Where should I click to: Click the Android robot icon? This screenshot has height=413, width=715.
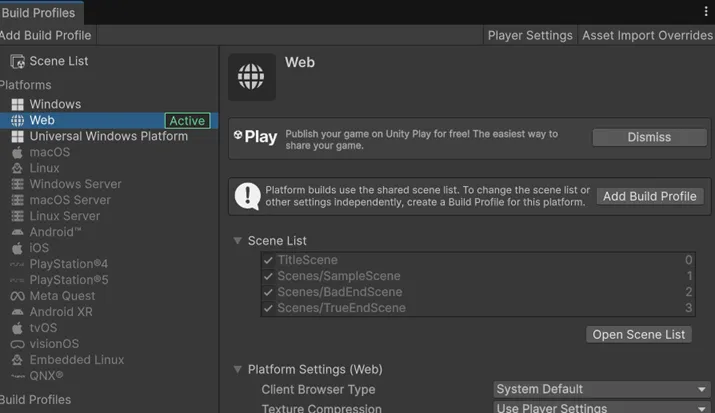(17, 232)
